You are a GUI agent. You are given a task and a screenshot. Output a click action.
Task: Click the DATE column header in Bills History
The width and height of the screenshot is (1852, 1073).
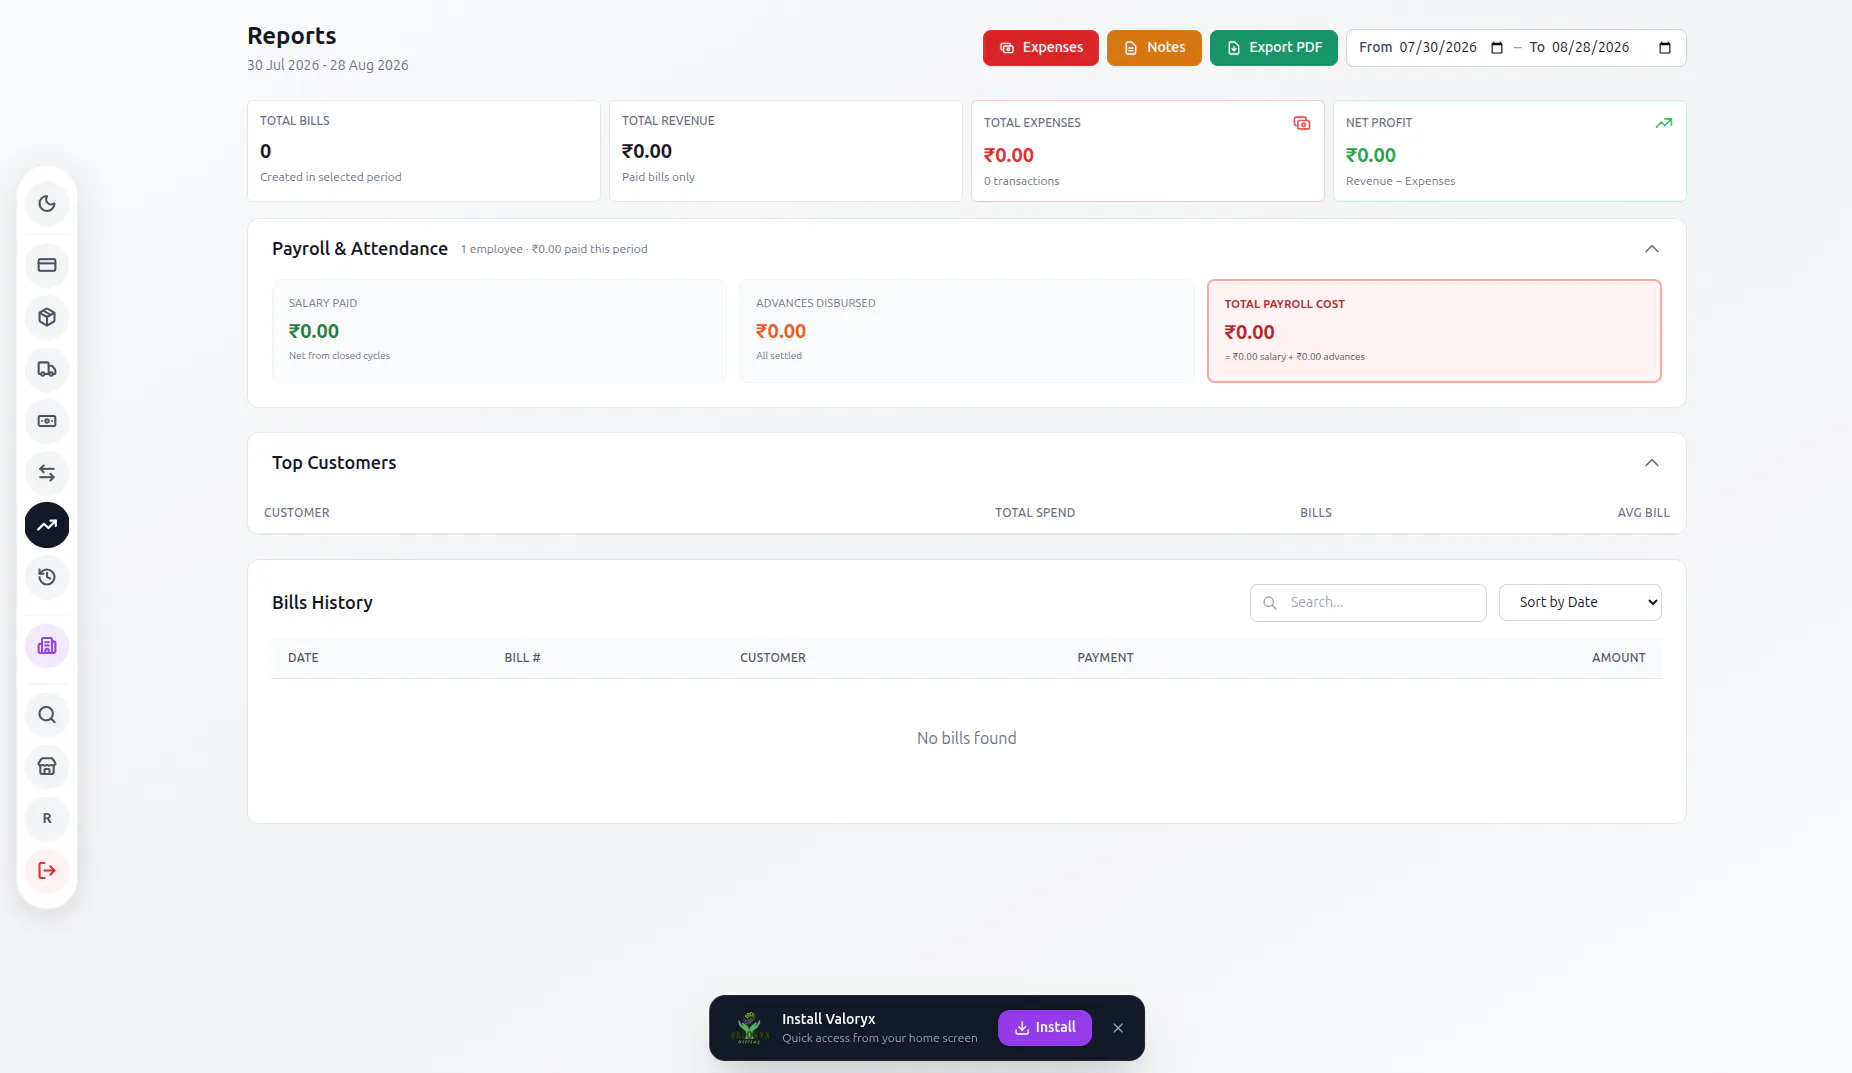pyautogui.click(x=303, y=658)
